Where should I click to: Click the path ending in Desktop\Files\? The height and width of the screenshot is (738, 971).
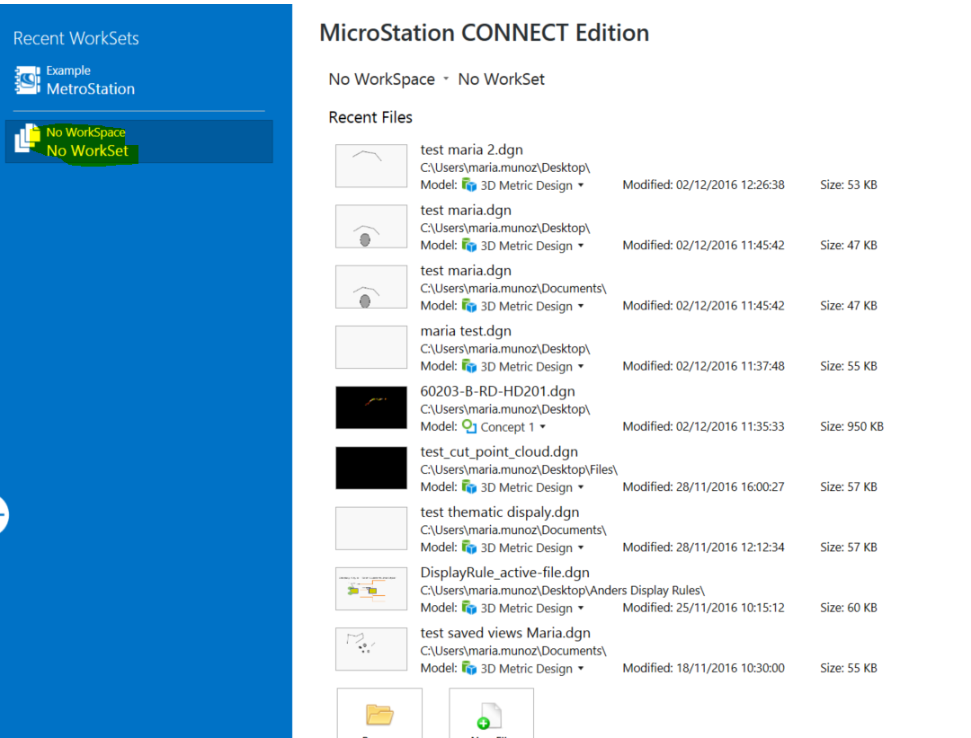coord(519,470)
